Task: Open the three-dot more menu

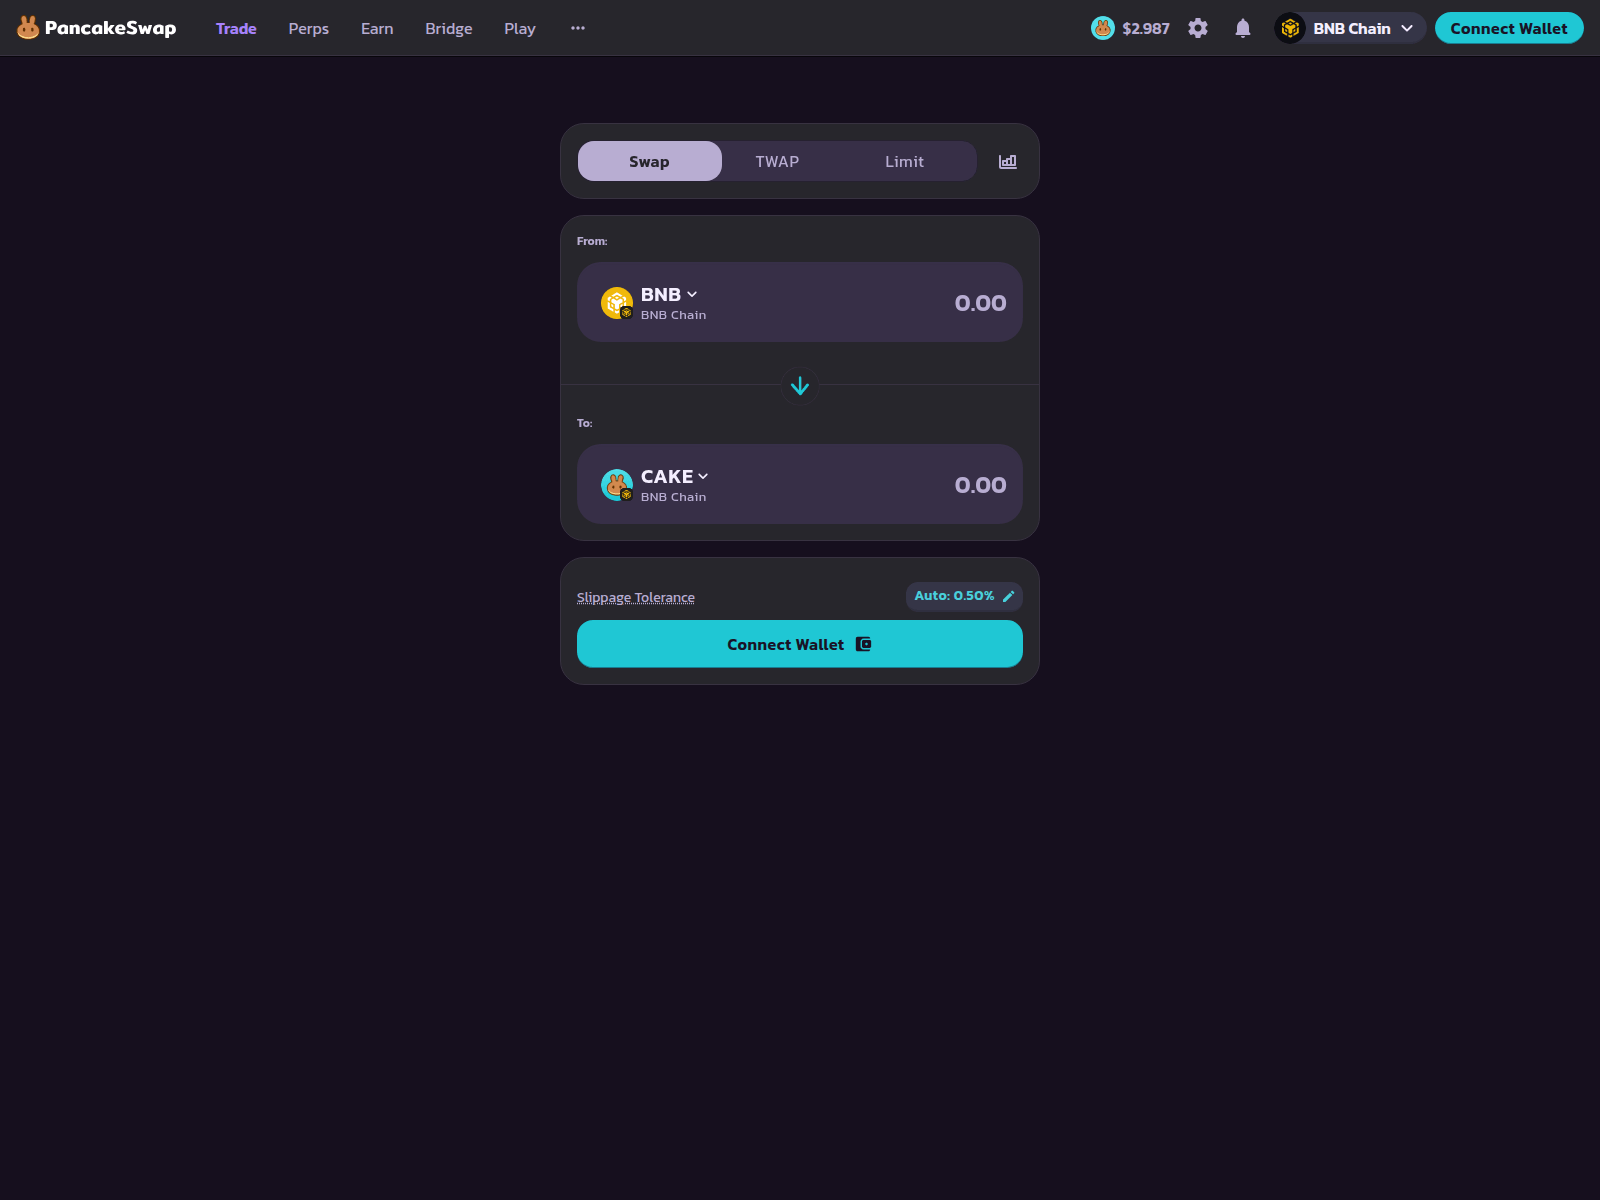Action: click(x=578, y=28)
